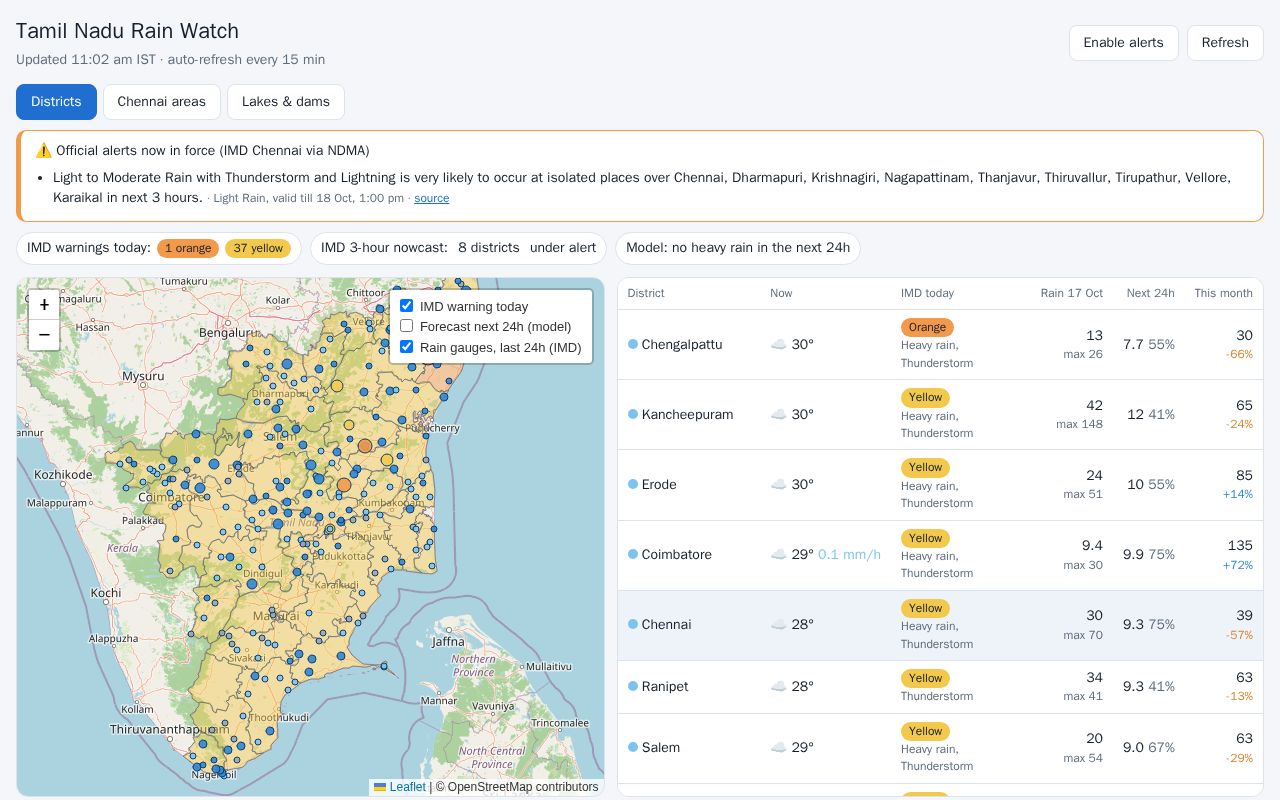
Task: Click the "8 districts" nowcast count
Action: (489, 248)
